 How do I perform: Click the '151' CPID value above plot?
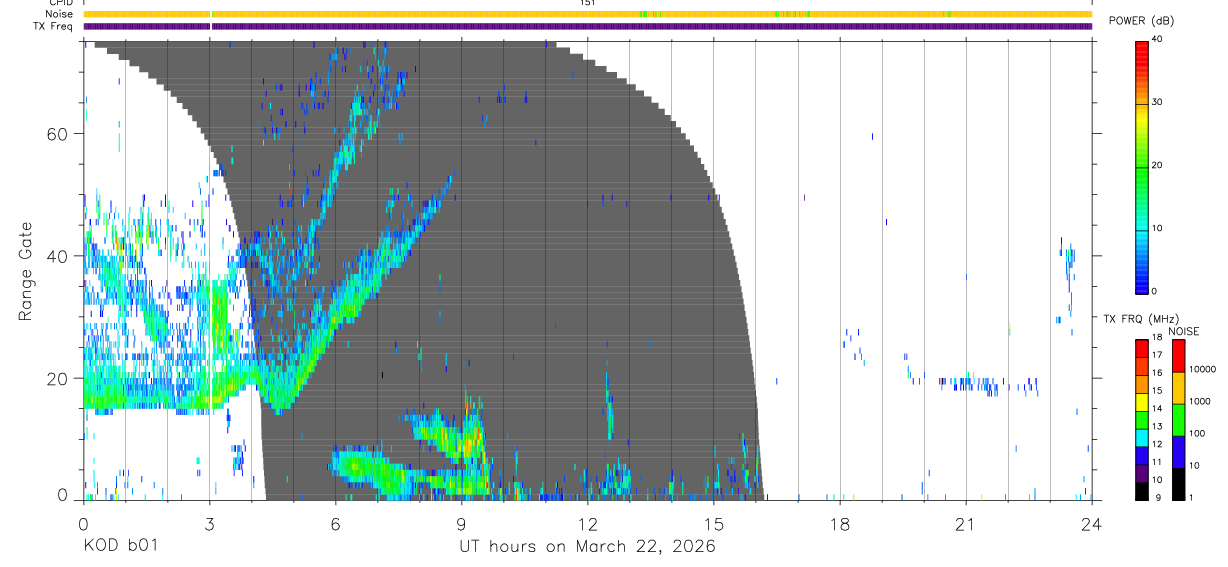click(587, 3)
